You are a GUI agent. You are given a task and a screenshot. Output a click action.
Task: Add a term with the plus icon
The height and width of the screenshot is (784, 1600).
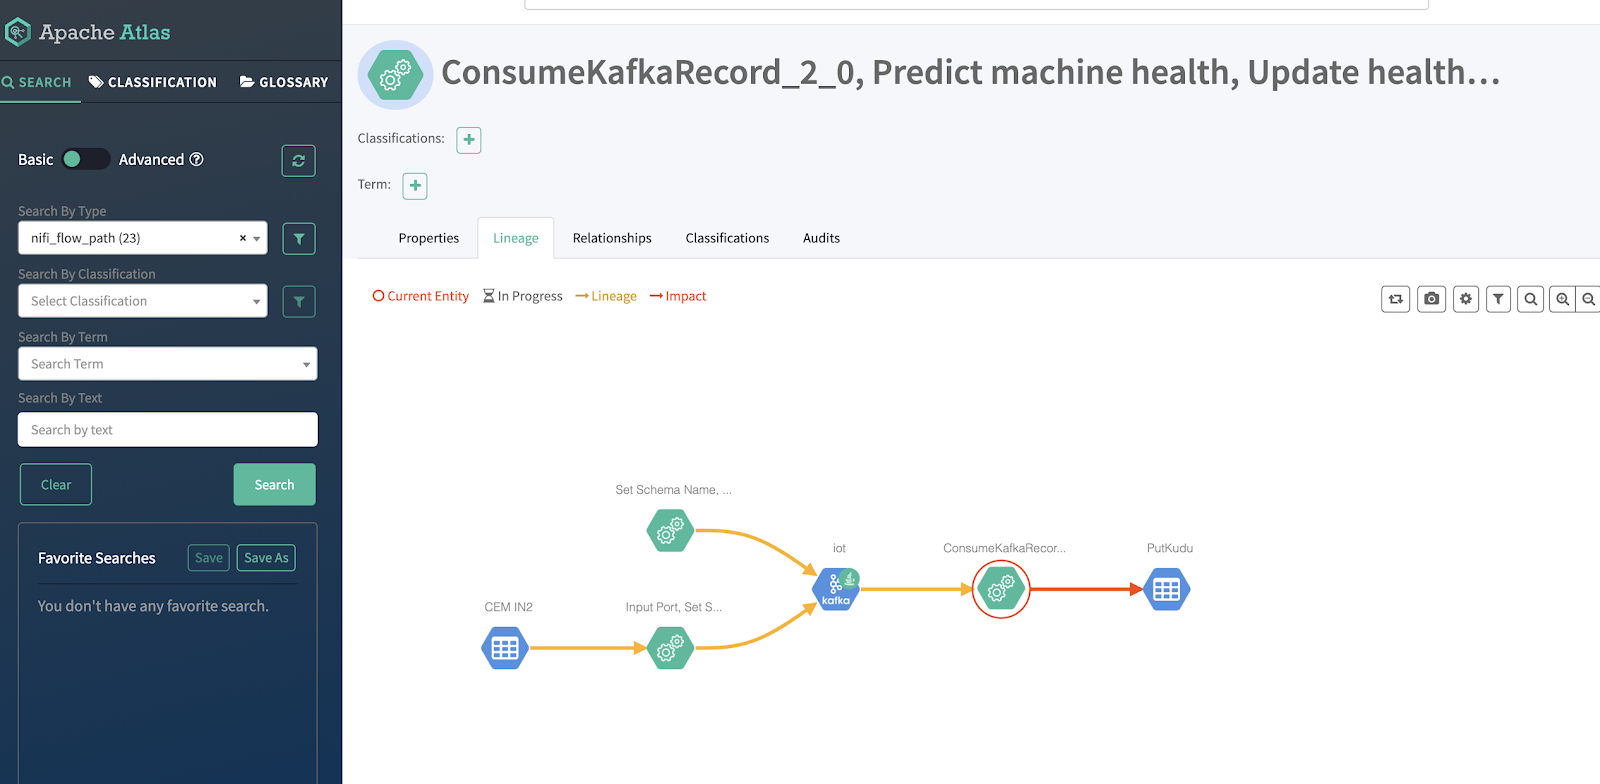(415, 186)
